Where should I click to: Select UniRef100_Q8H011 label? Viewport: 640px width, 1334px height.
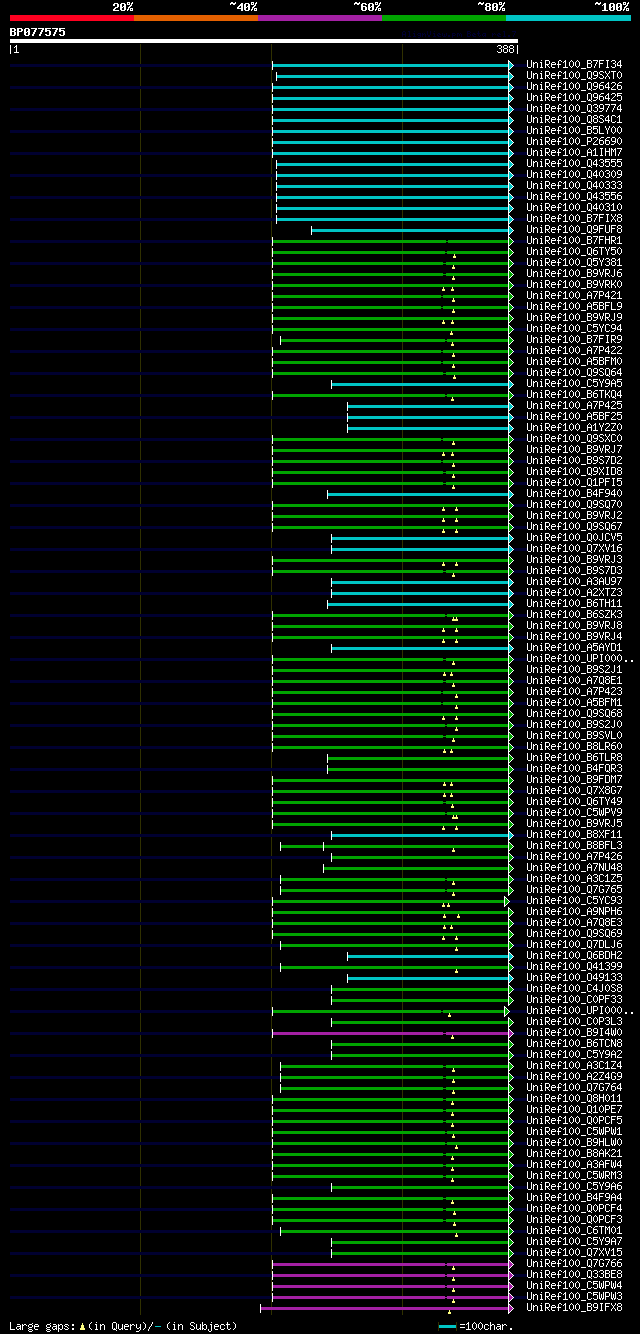pyautogui.click(x=574, y=1099)
